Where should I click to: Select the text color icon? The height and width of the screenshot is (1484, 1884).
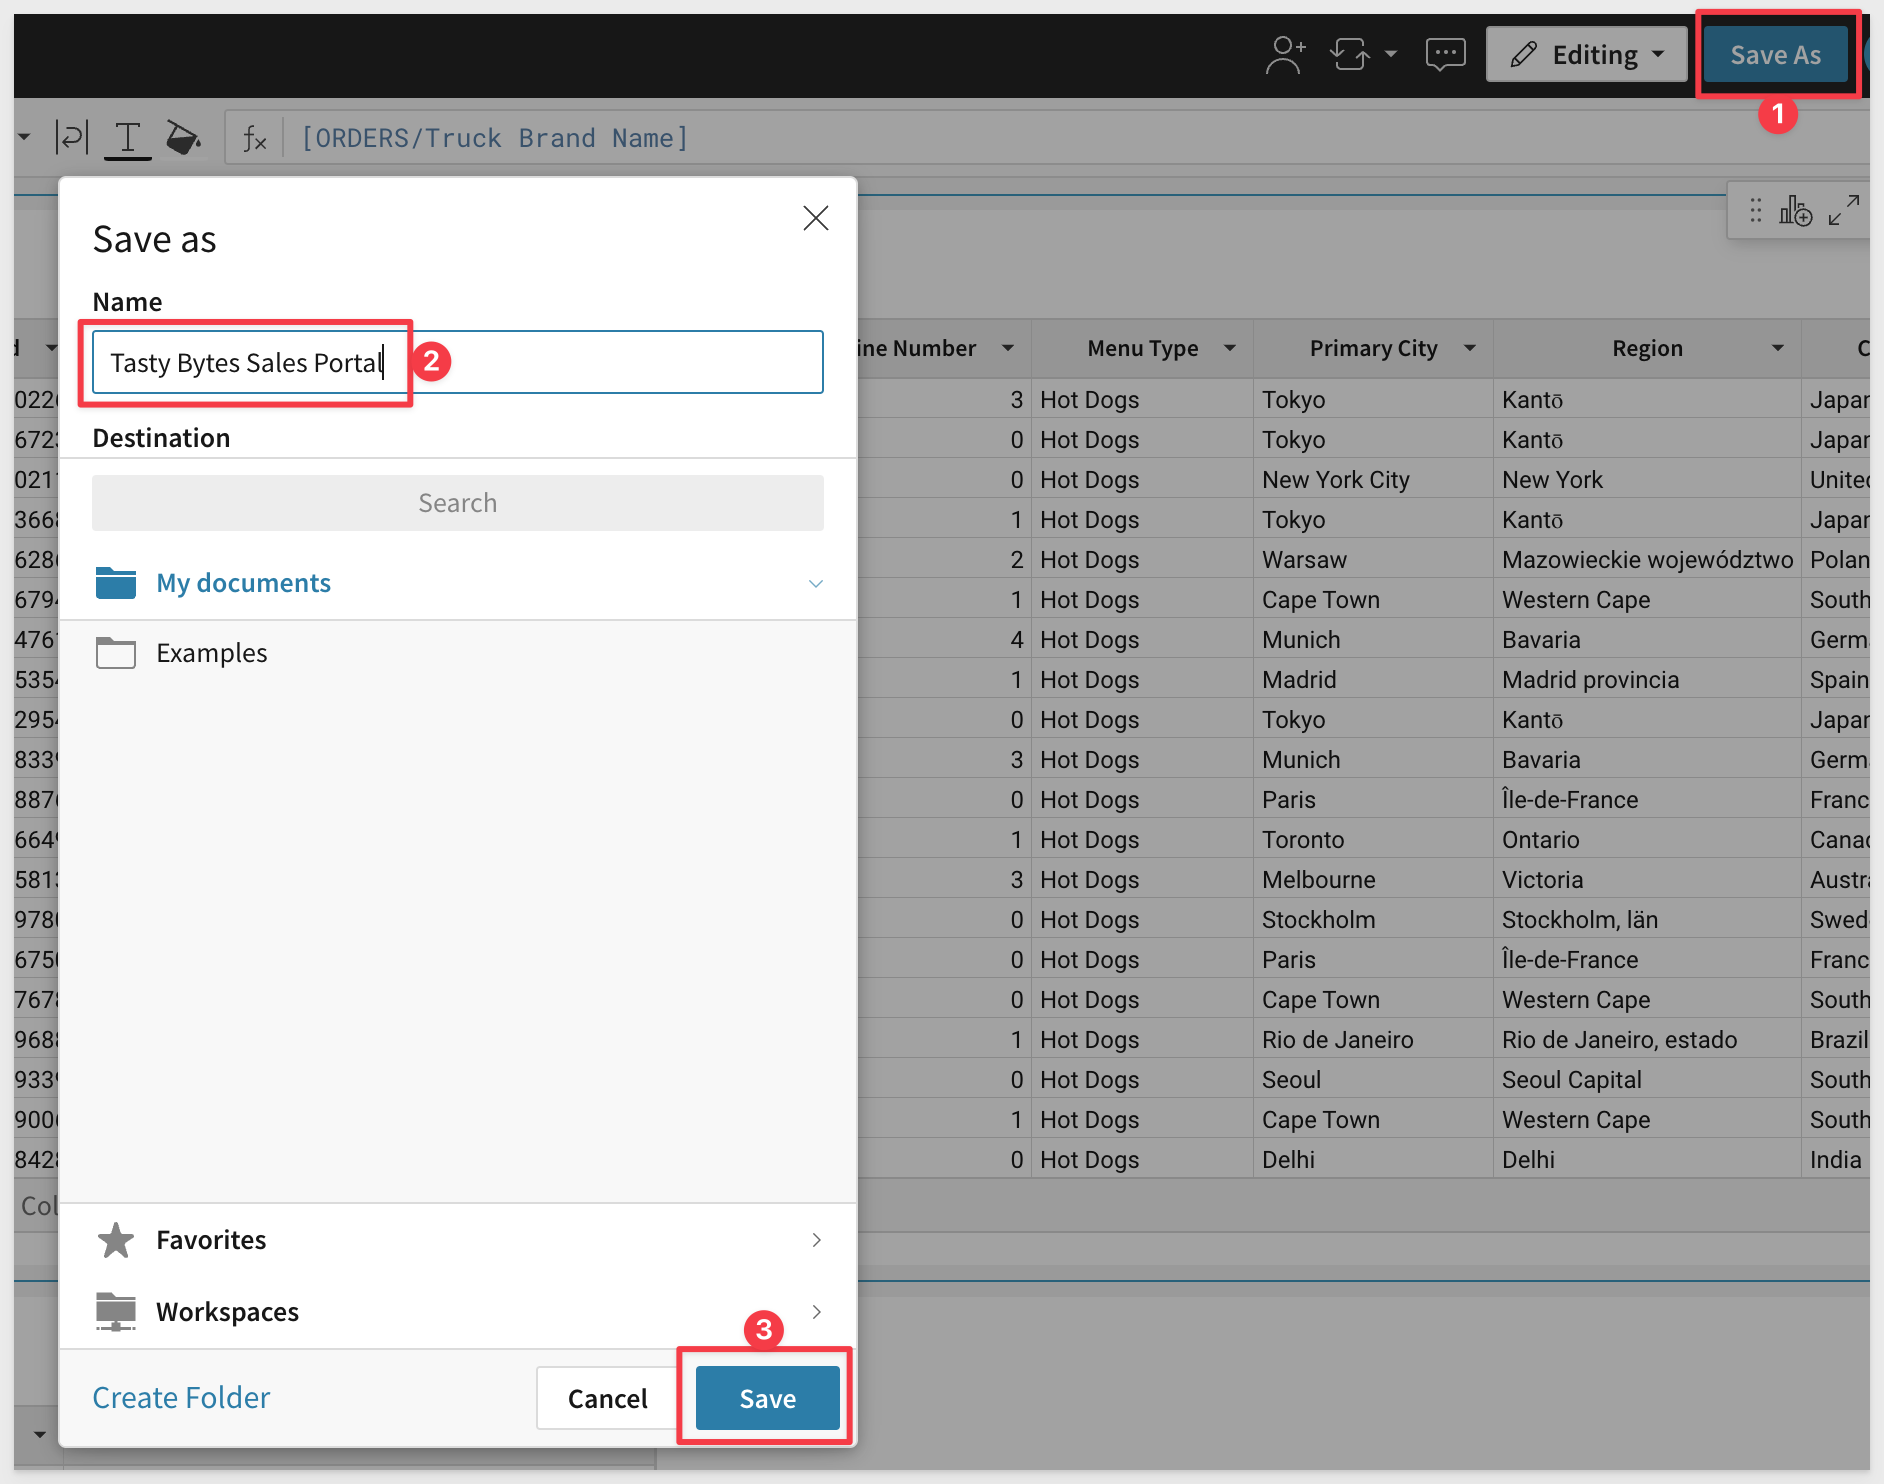(x=128, y=138)
